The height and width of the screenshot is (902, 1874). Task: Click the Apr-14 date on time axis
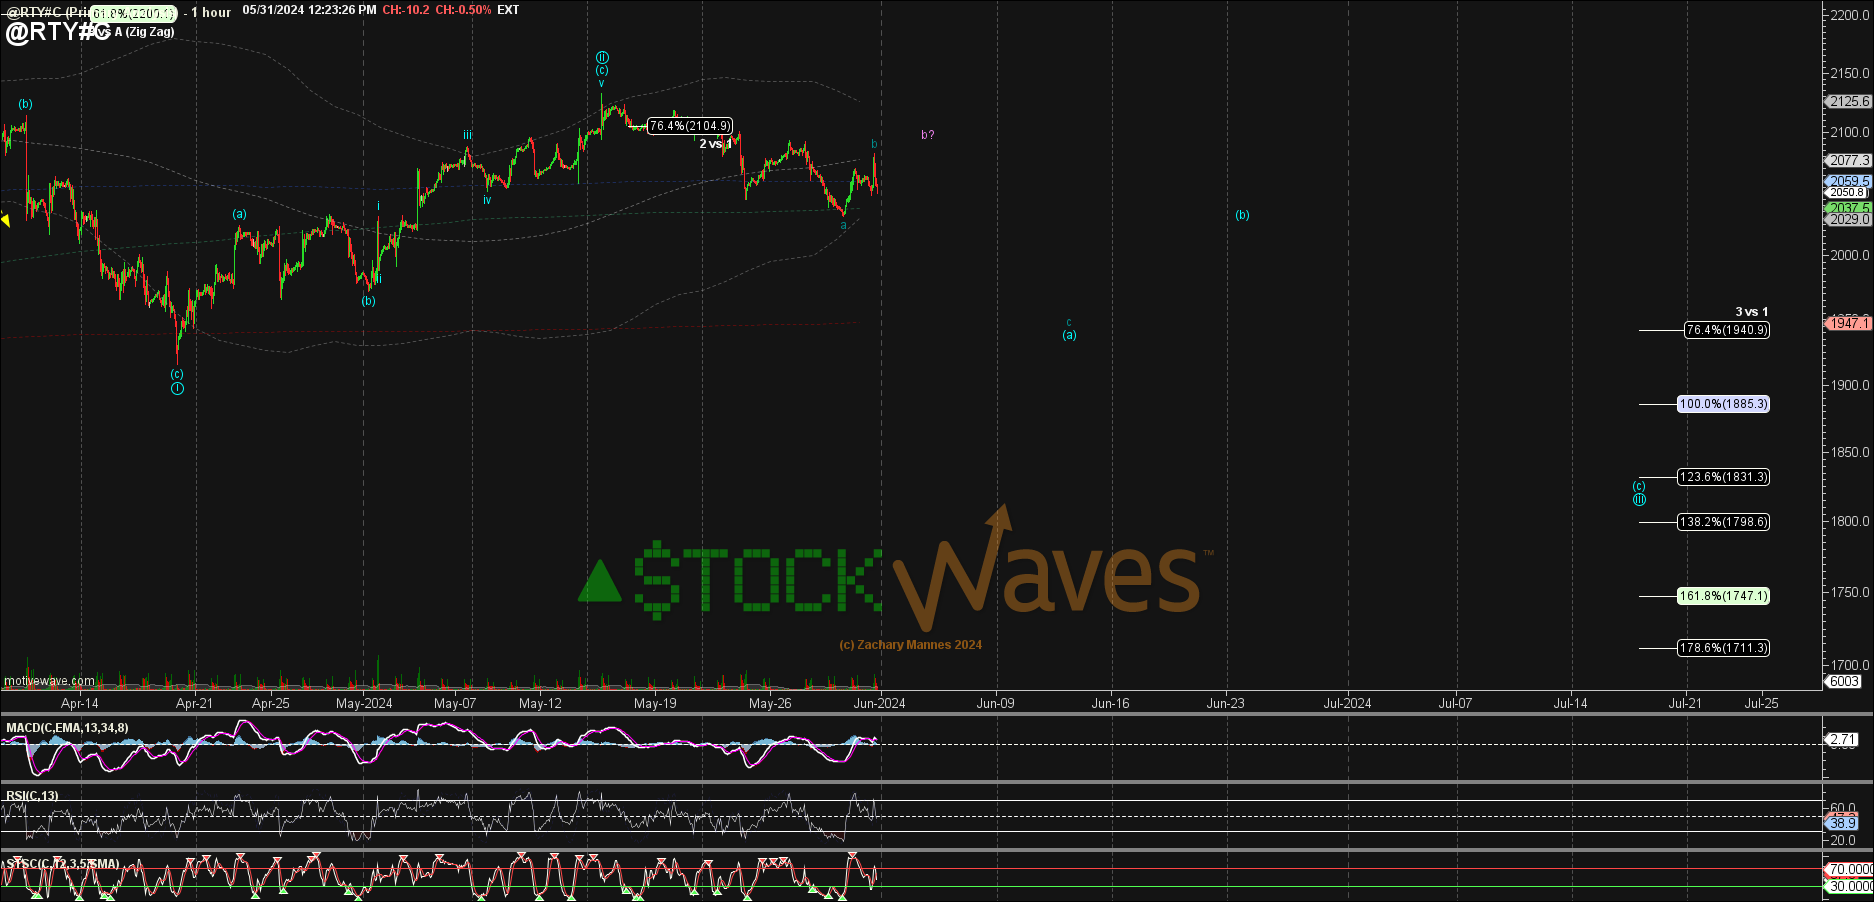click(80, 703)
